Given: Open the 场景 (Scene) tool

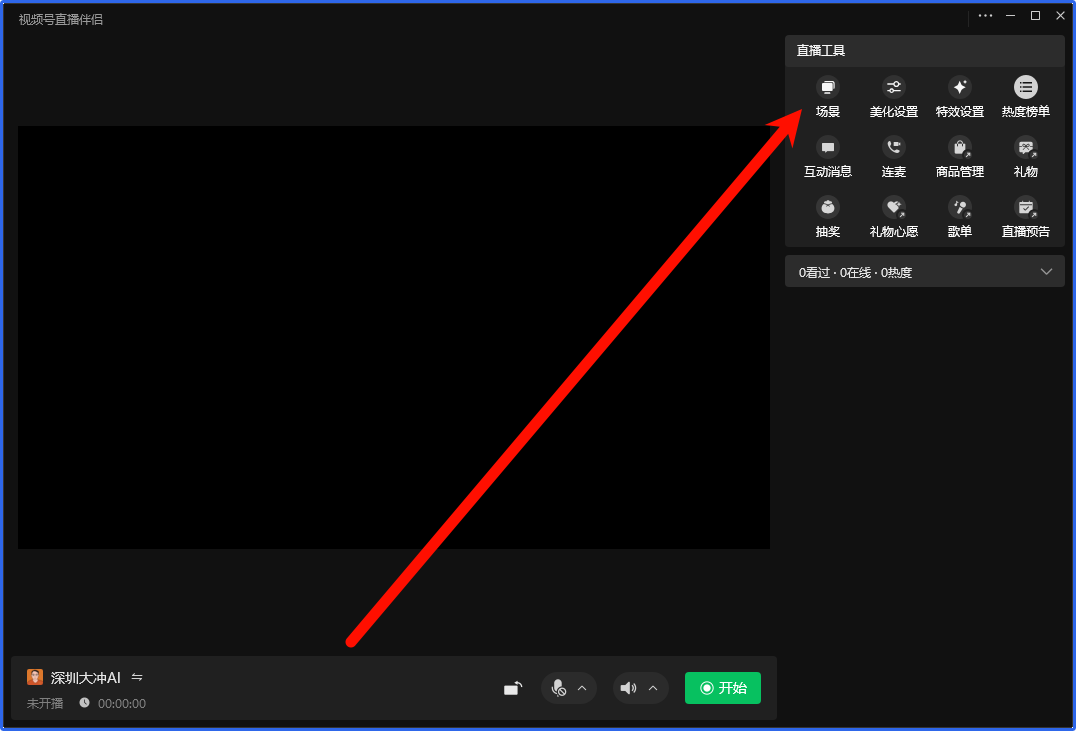Looking at the screenshot, I should click(x=827, y=95).
